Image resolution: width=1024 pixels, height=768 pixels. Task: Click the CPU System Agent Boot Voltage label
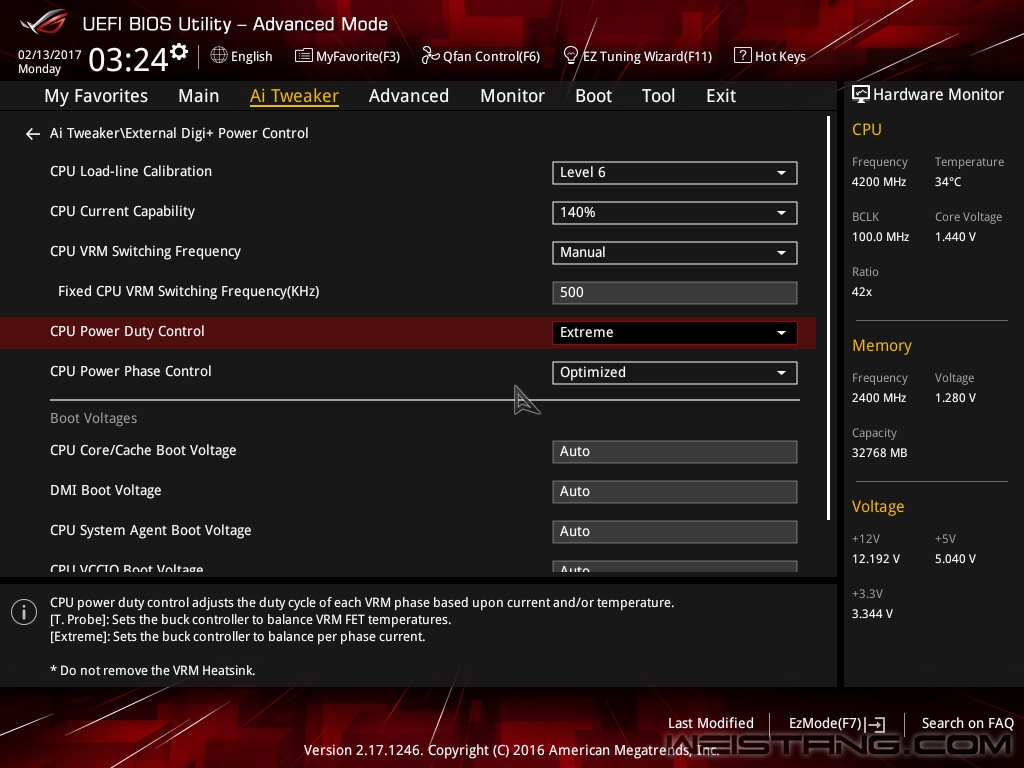150,530
